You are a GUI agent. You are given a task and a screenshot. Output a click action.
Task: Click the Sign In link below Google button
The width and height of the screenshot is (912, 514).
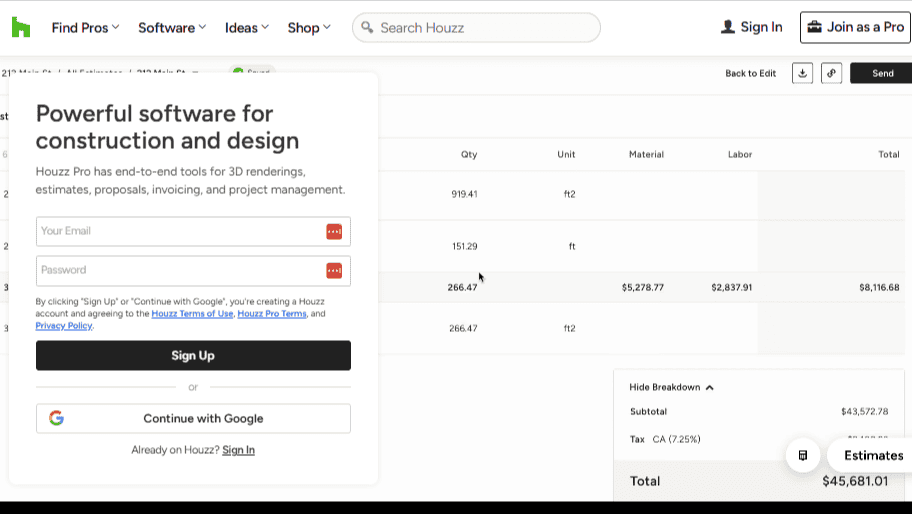tap(238, 450)
